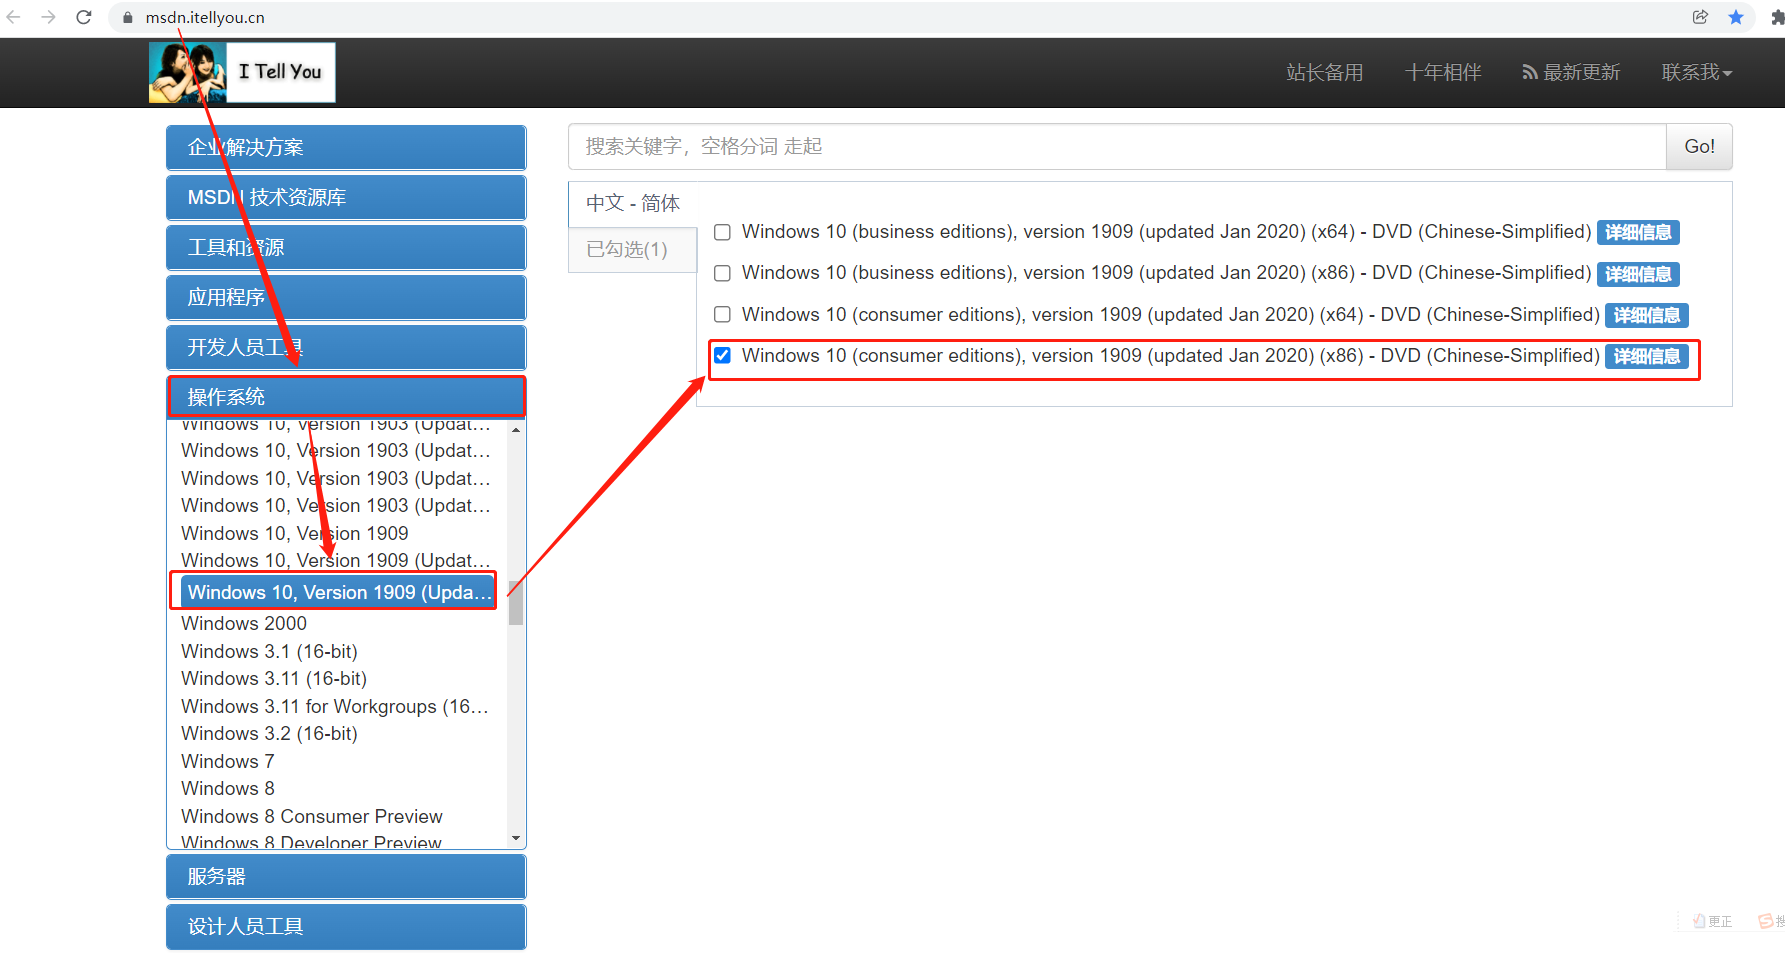Screen dimensions: 1785x961
Task: Check consumer editions x64 DVD checkbox
Action: pyautogui.click(x=722, y=314)
